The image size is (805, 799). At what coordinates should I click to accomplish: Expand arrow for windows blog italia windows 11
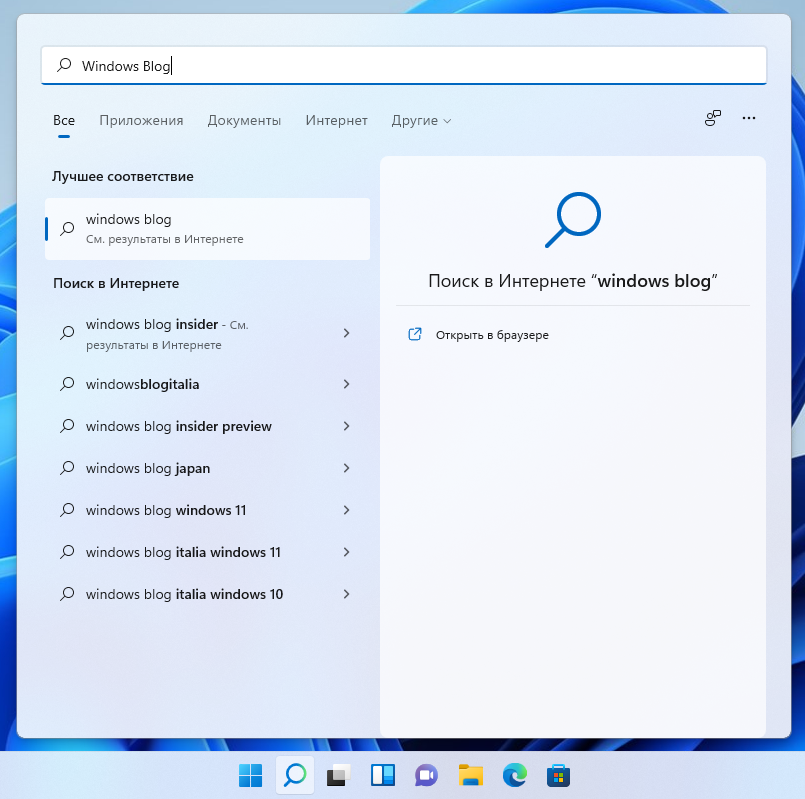point(347,553)
